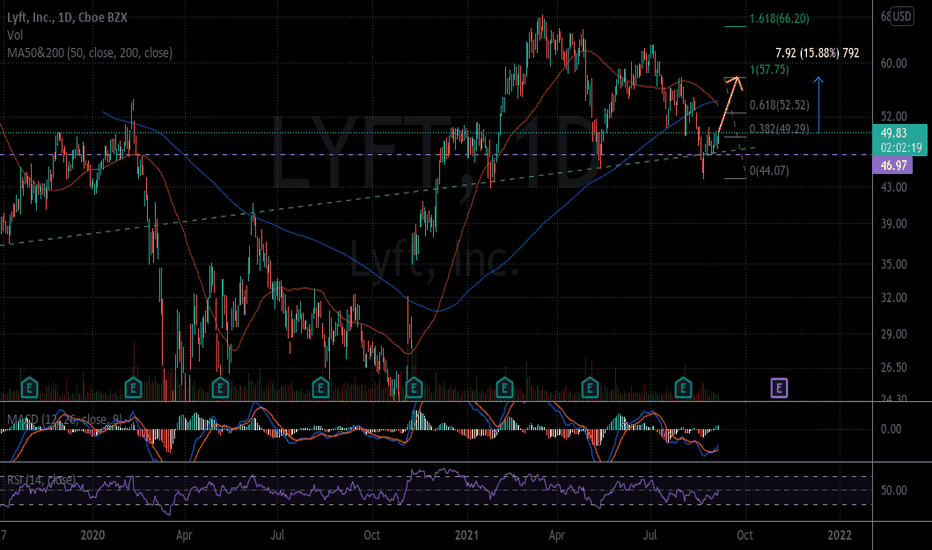Viewport: 932px width, 550px height.
Task: Click the 1(57.75) Fibonacci level label
Action: click(769, 70)
